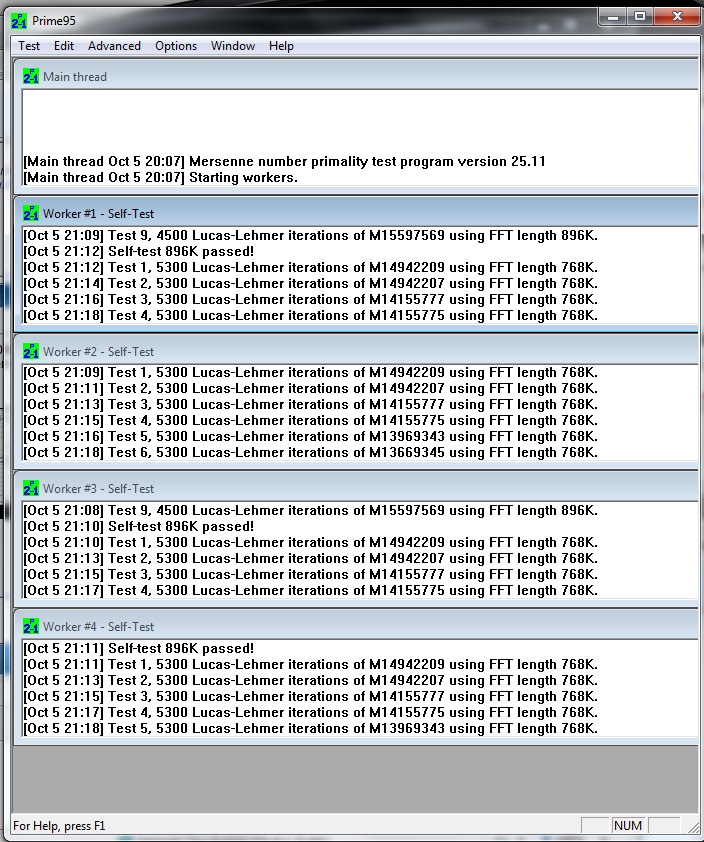Click the Prime95 title bar app icon
Image resolution: width=704 pixels, height=842 pixels.
click(19, 21)
